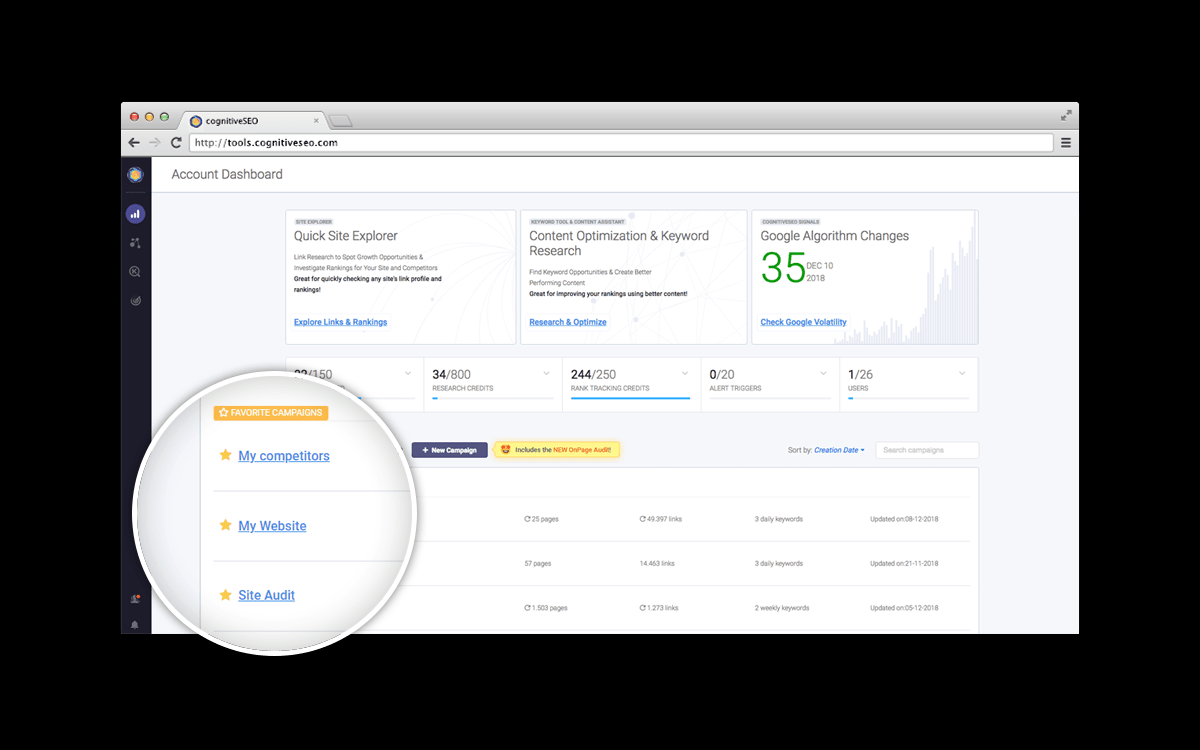Viewport: 1200px width, 750px height.
Task: Click the Includes the NEW OnPage Audit badge
Action: tap(557, 450)
